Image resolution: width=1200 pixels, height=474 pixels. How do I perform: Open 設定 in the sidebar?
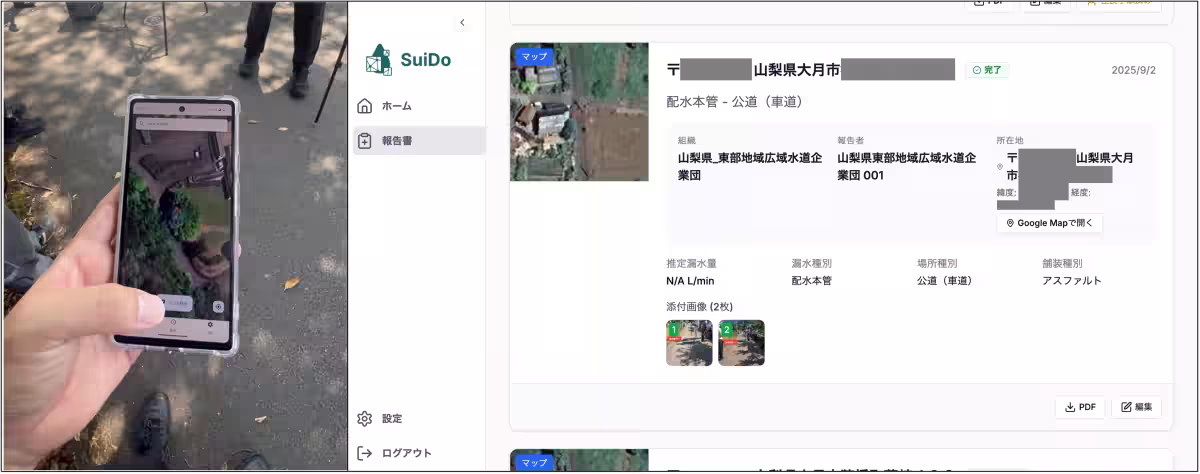[x=417, y=419]
